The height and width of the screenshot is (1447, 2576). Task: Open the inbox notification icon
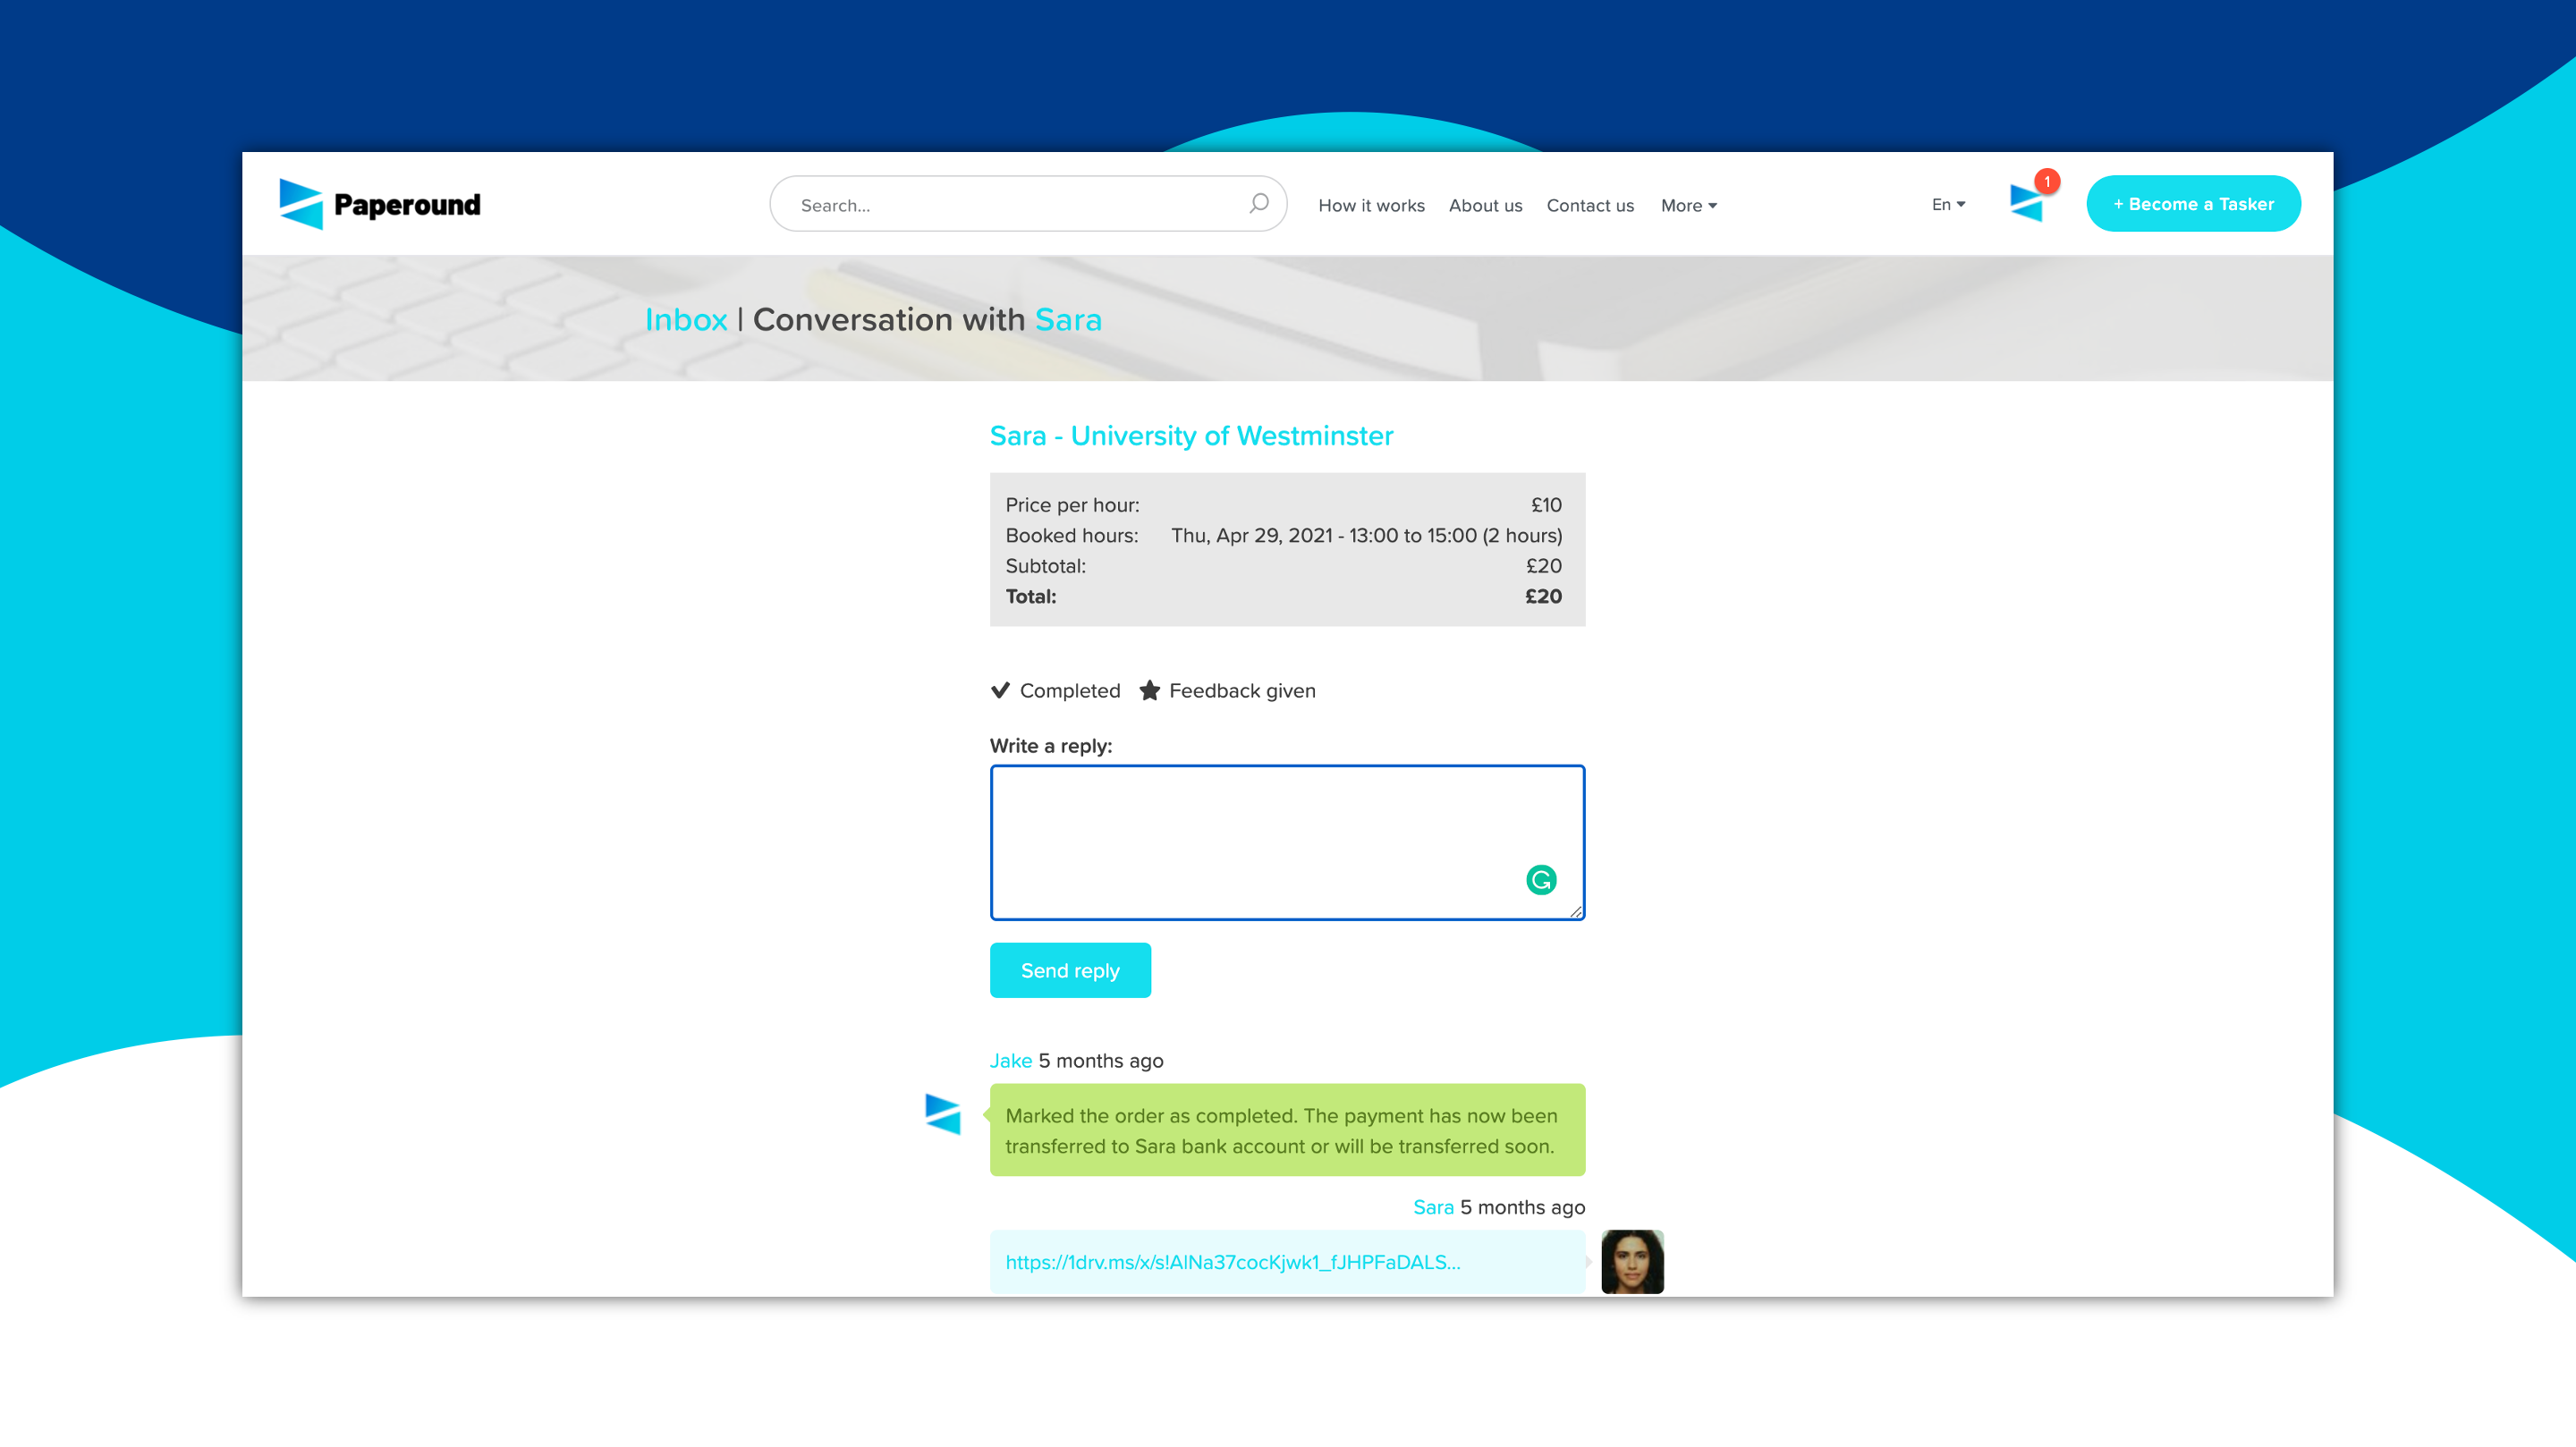[2025, 204]
